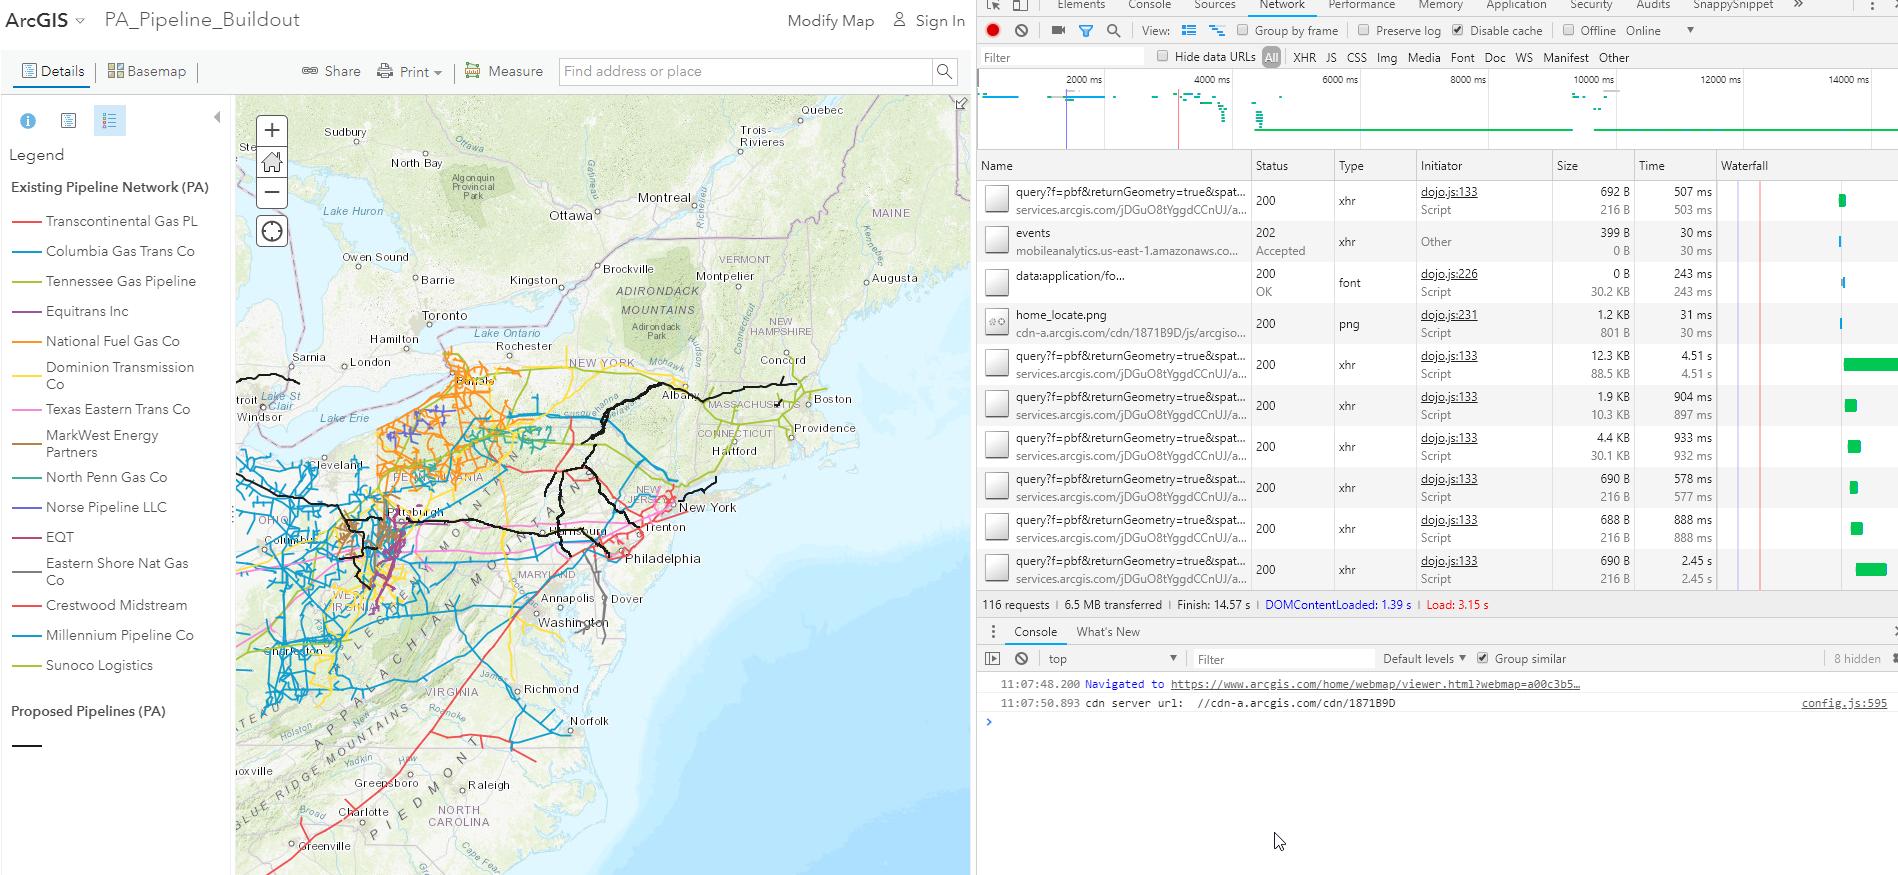1898x875 pixels.
Task: Sort by the Waterfall column header
Action: coord(1806,166)
